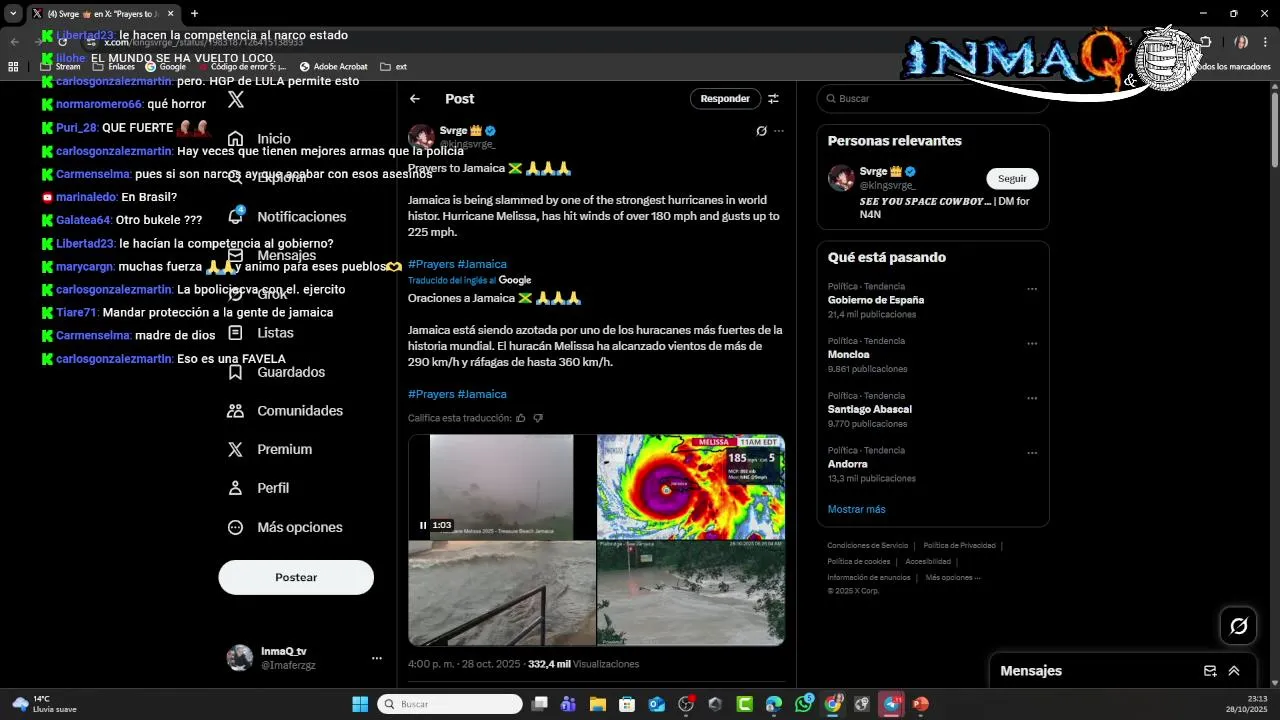This screenshot has width=1280, height=720.
Task: Open floating Grok button at bottom right
Action: click(1239, 626)
